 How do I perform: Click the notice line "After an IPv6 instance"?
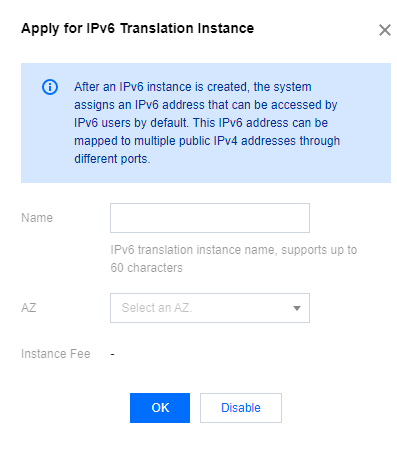coord(193,87)
